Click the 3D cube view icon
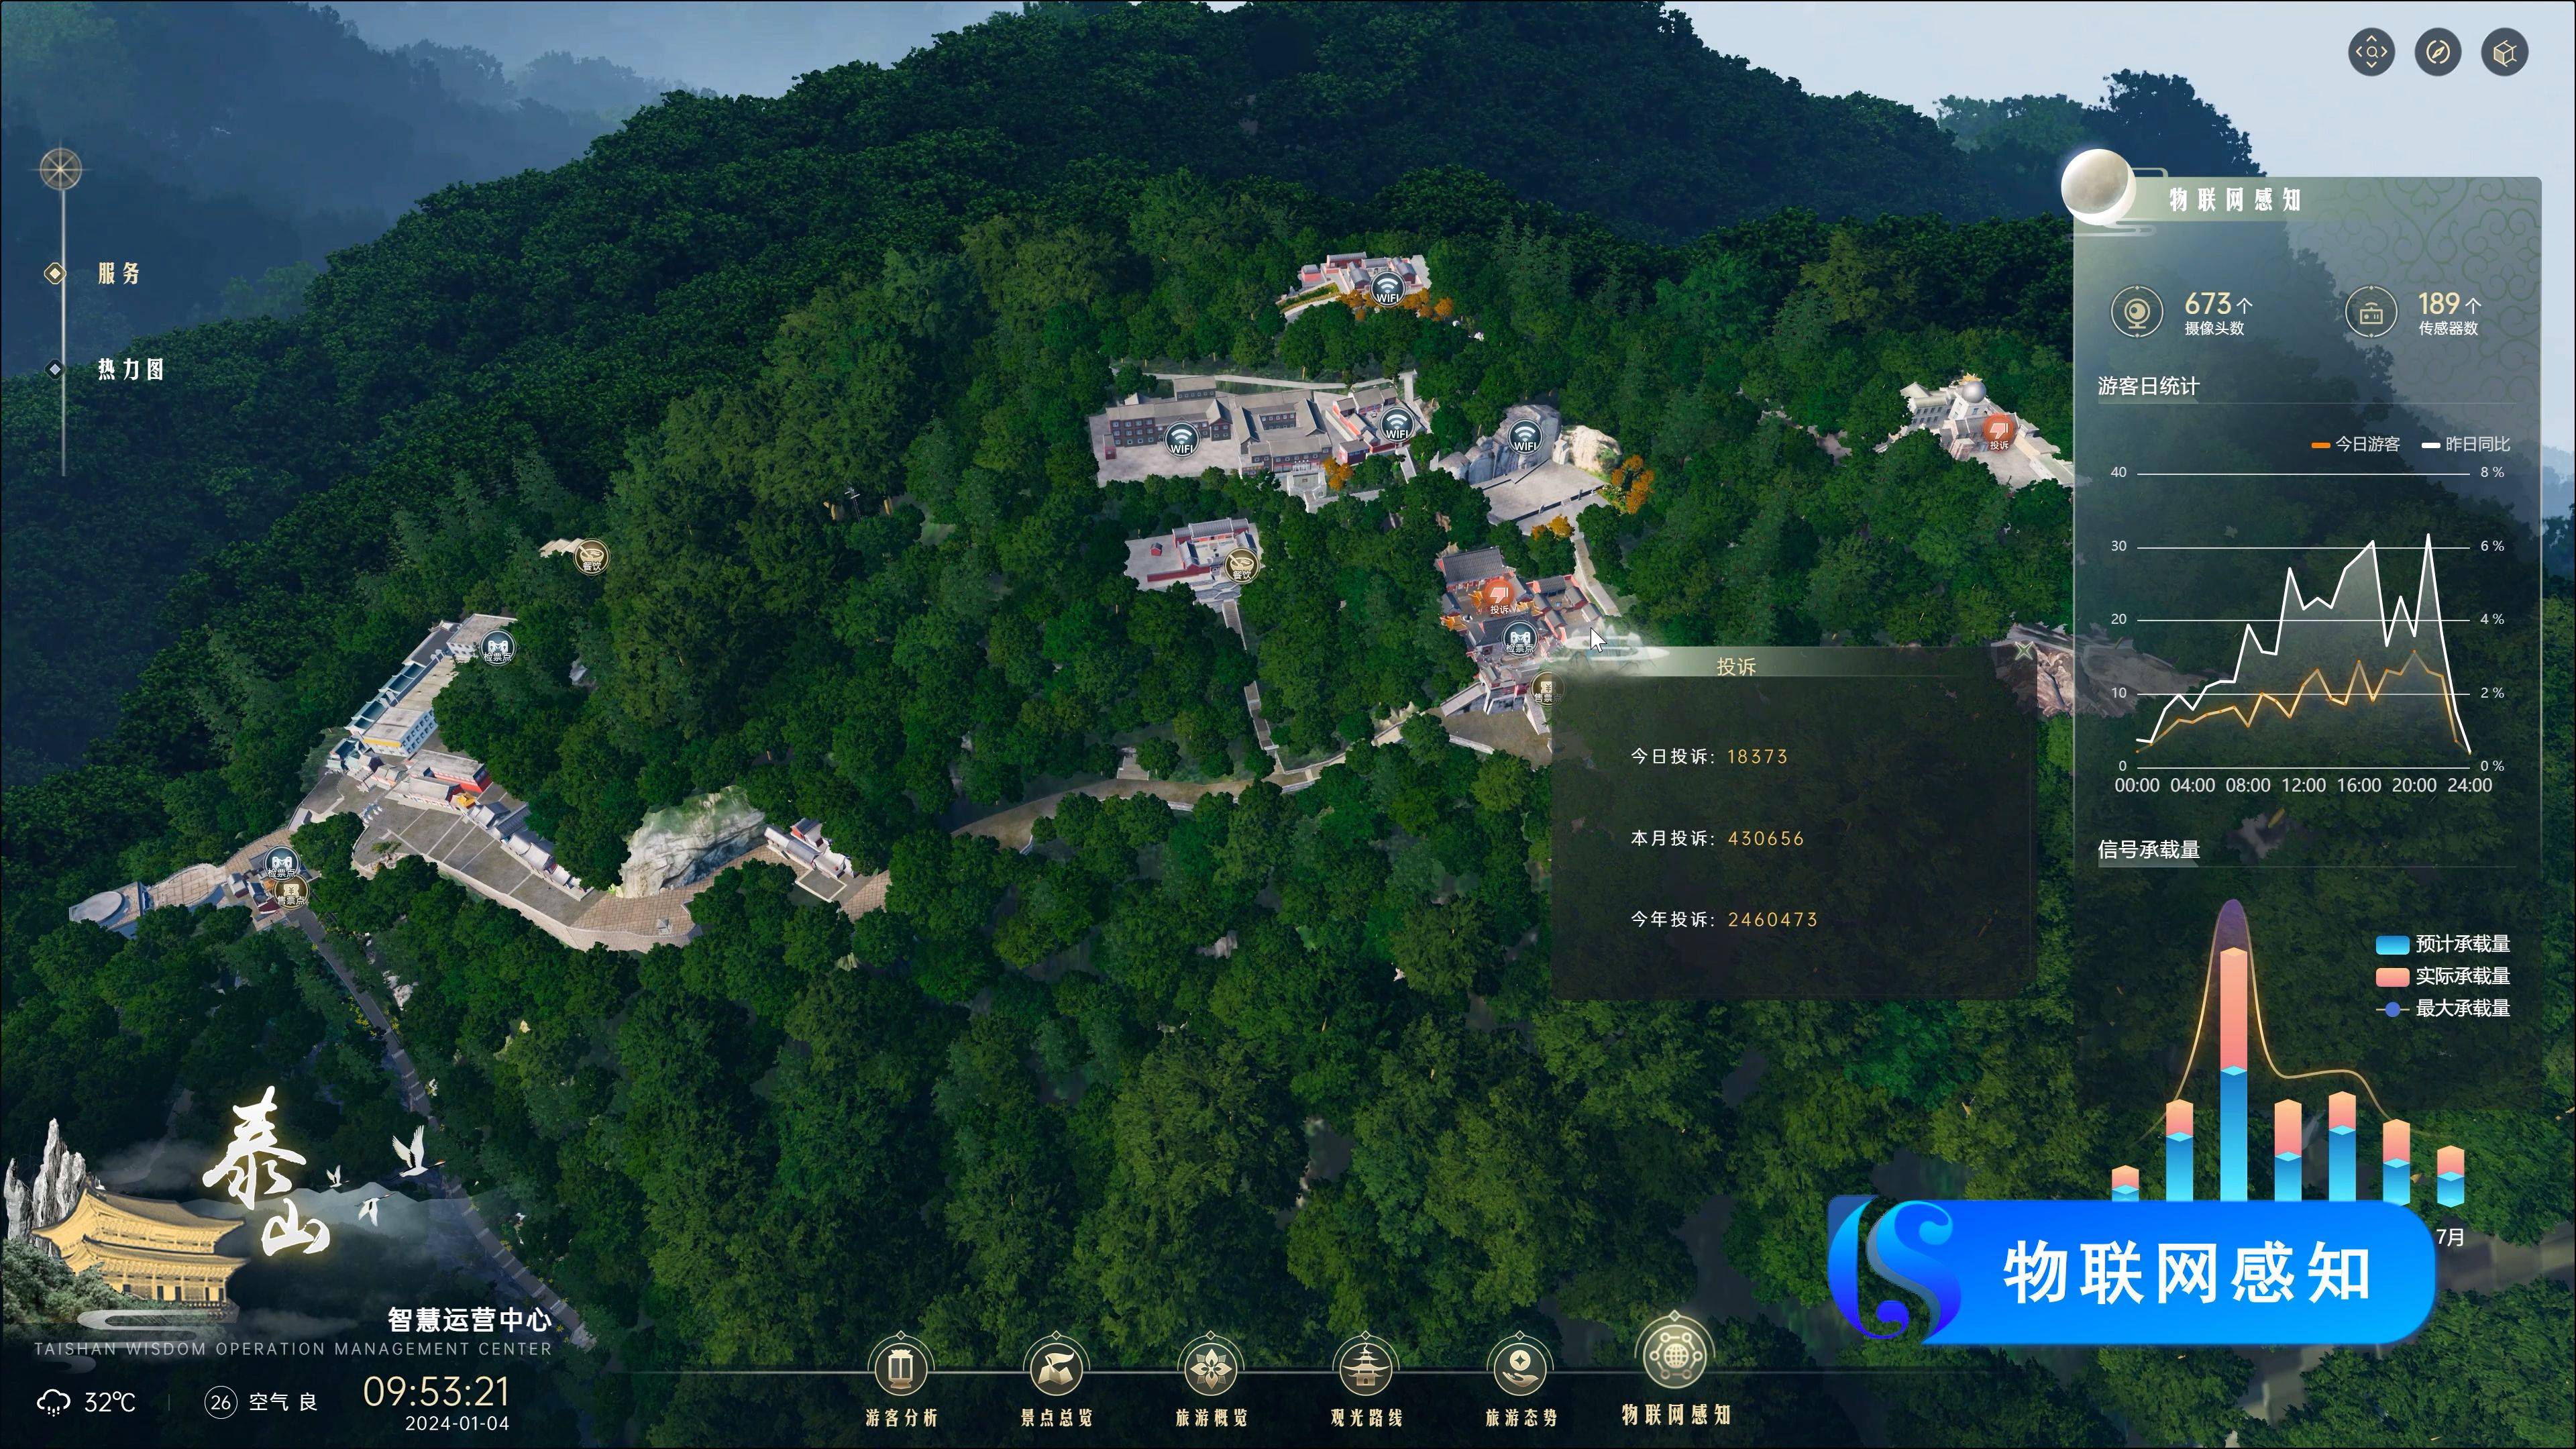Image resolution: width=2576 pixels, height=1449 pixels. click(2504, 52)
